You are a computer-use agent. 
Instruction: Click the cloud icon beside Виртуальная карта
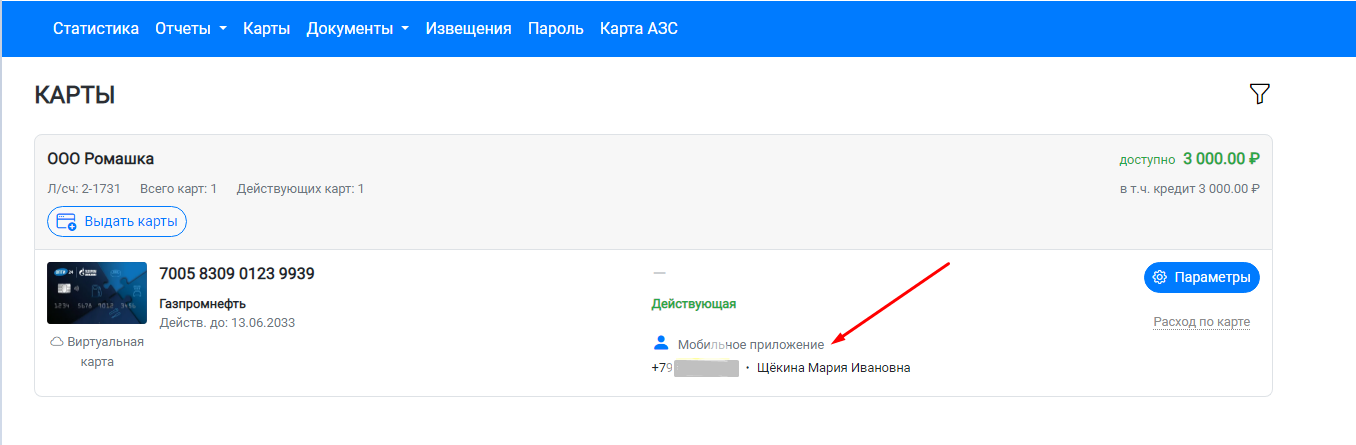57,342
